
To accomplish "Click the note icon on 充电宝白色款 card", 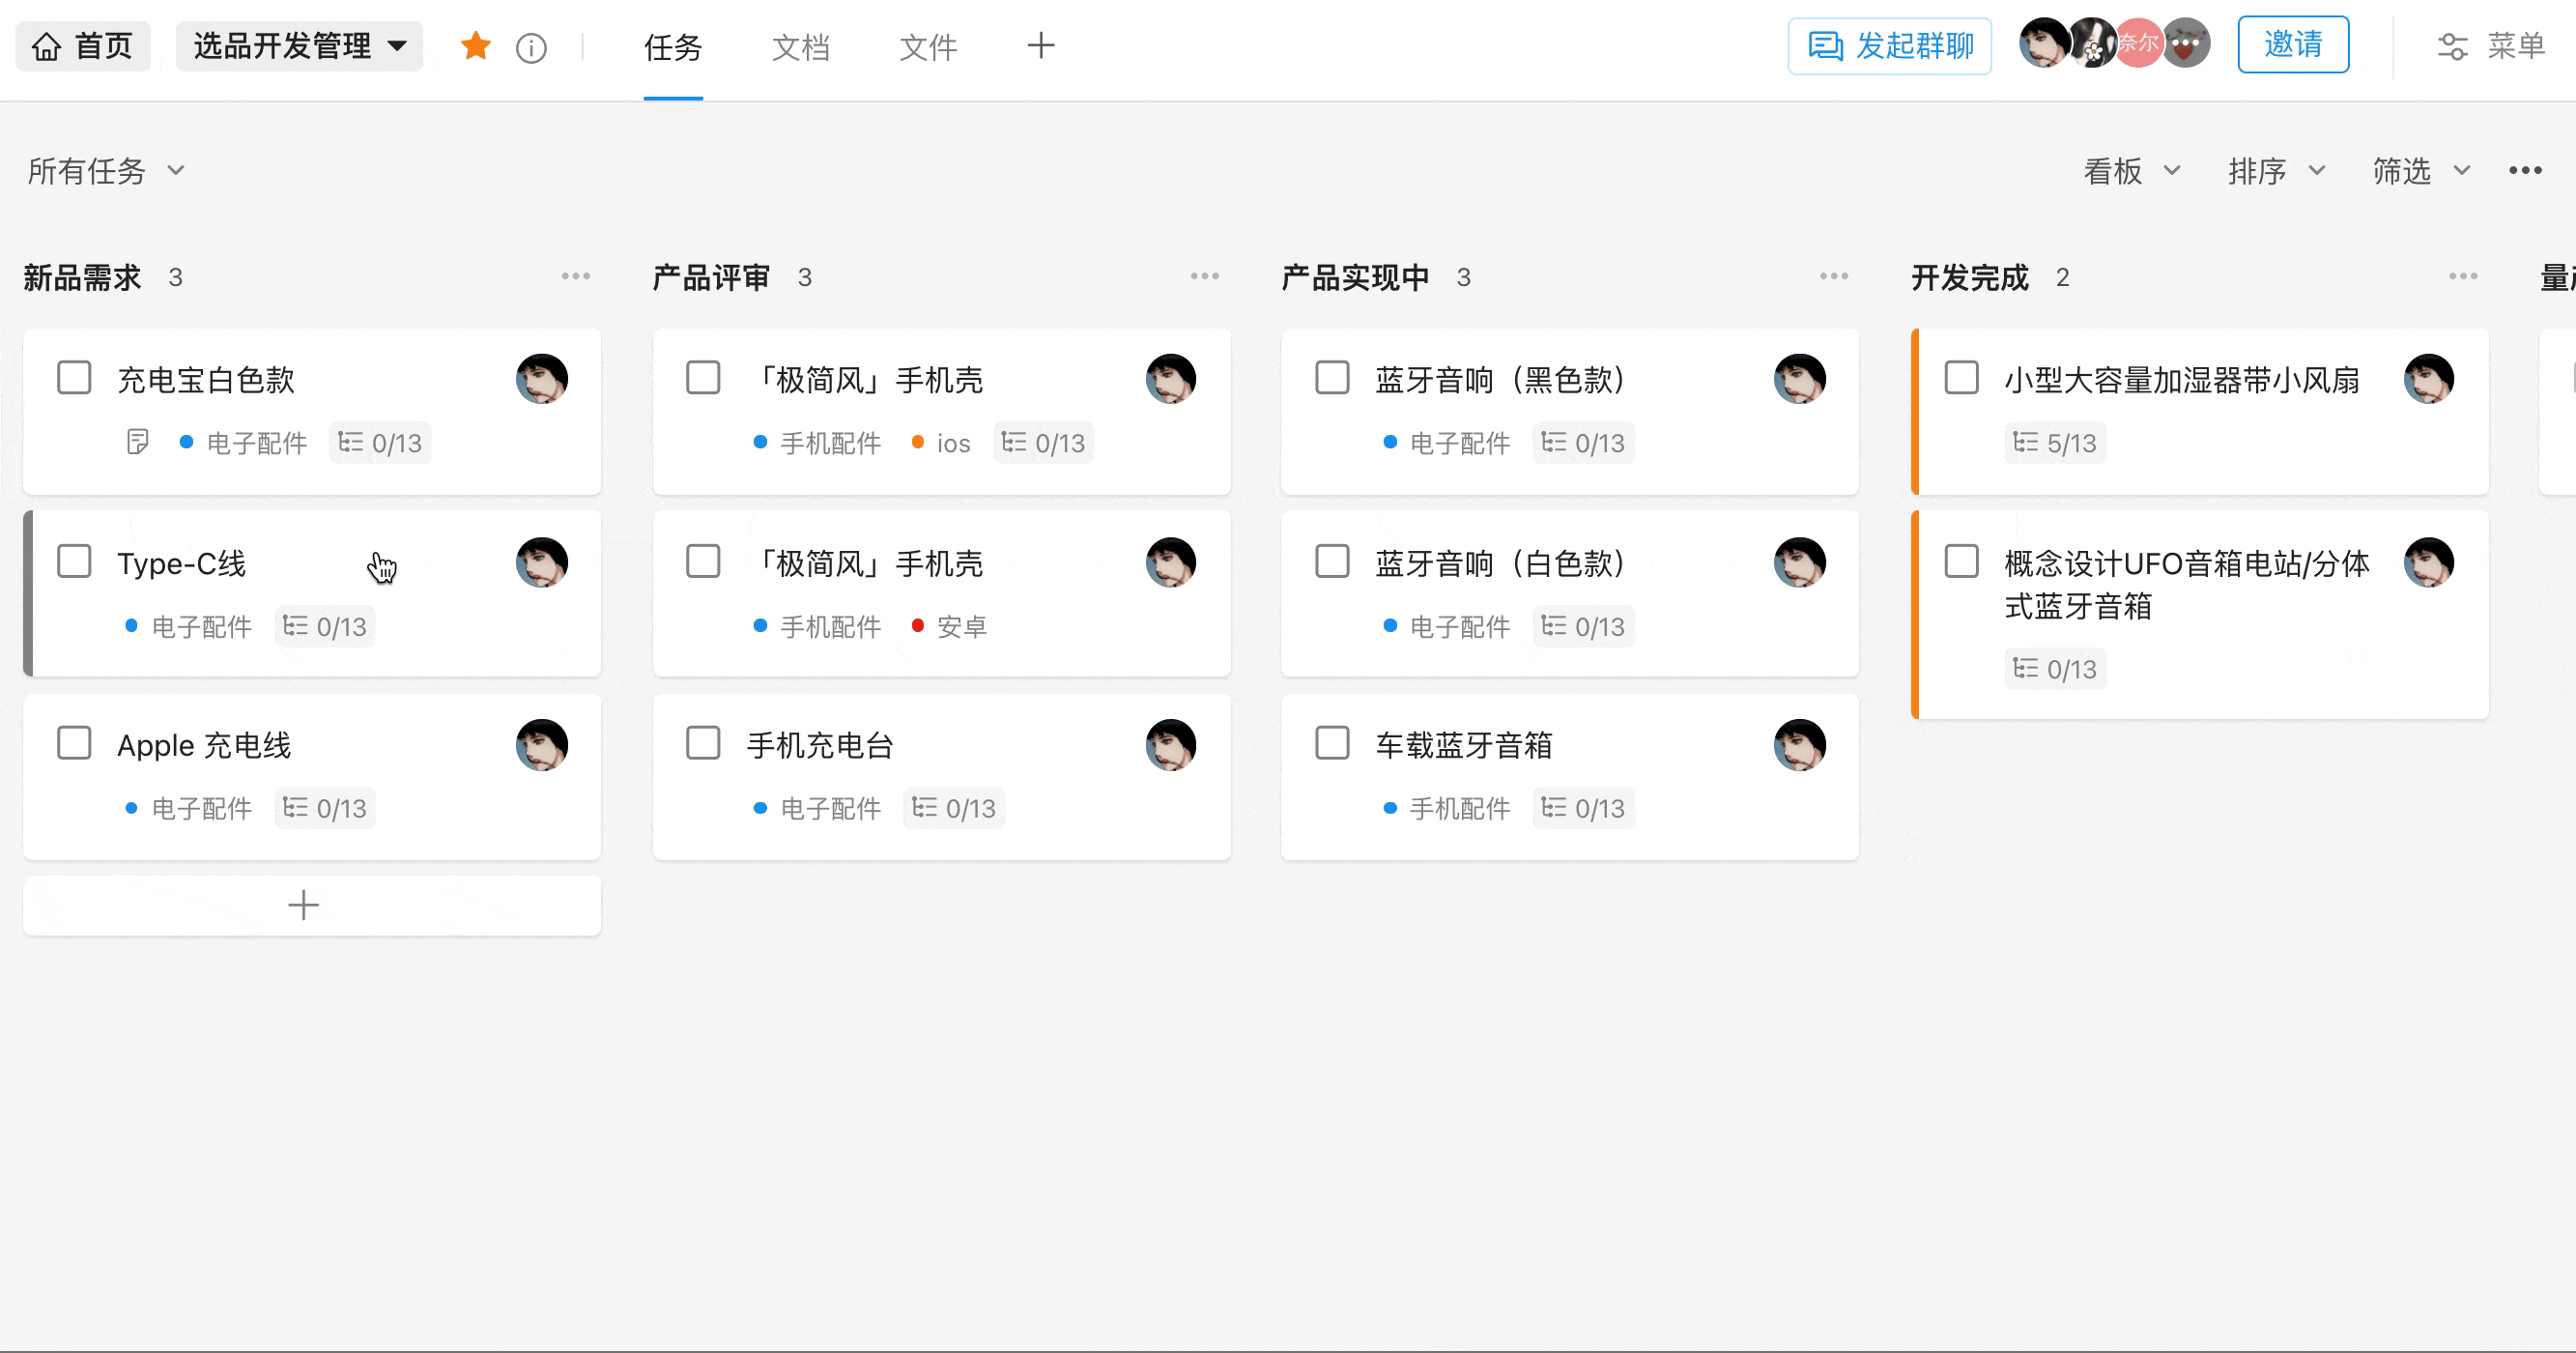I will tap(138, 442).
